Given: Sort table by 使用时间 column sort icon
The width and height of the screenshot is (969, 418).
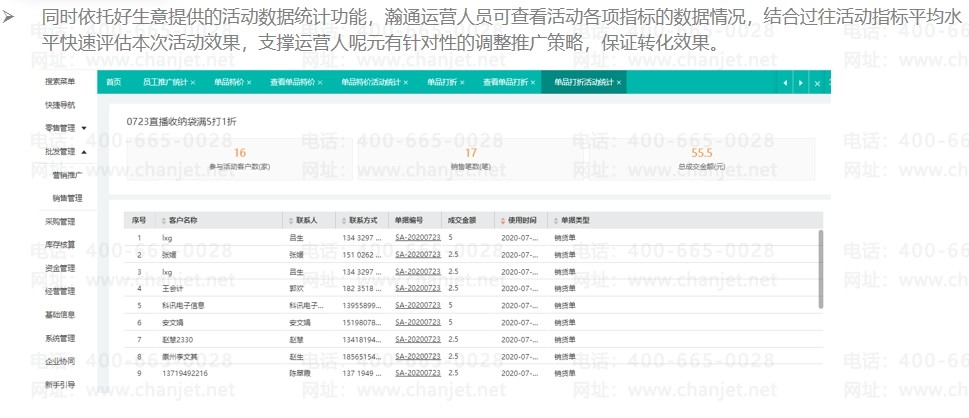Looking at the screenshot, I should 502,221.
